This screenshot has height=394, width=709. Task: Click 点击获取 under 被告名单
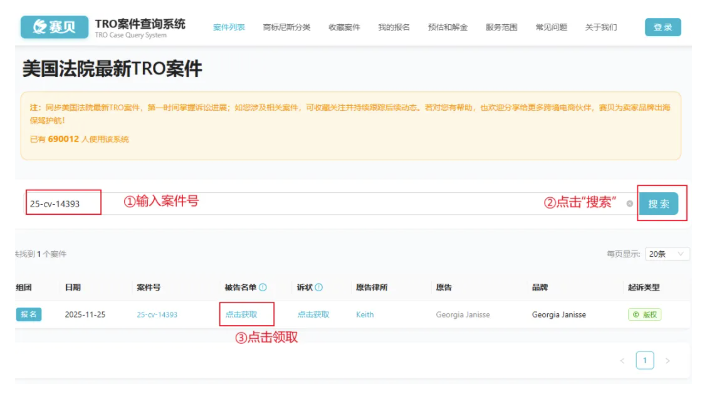pos(241,314)
